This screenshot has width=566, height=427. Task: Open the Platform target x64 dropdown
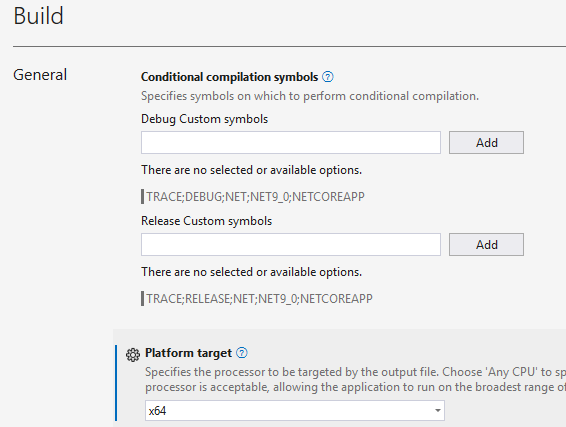(295, 410)
